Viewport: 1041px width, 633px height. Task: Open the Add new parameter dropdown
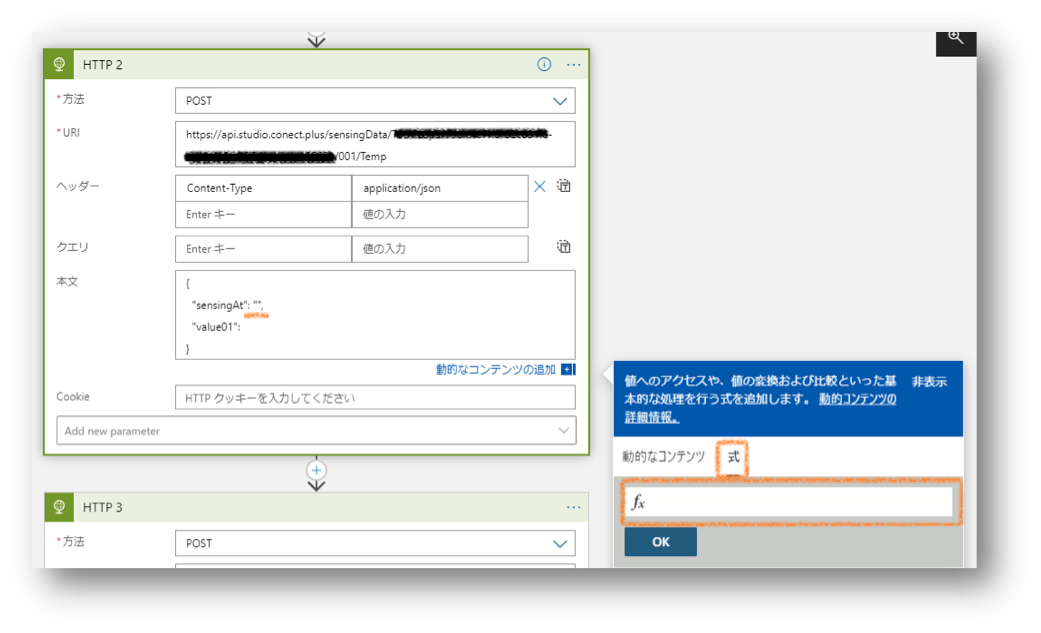(x=316, y=430)
